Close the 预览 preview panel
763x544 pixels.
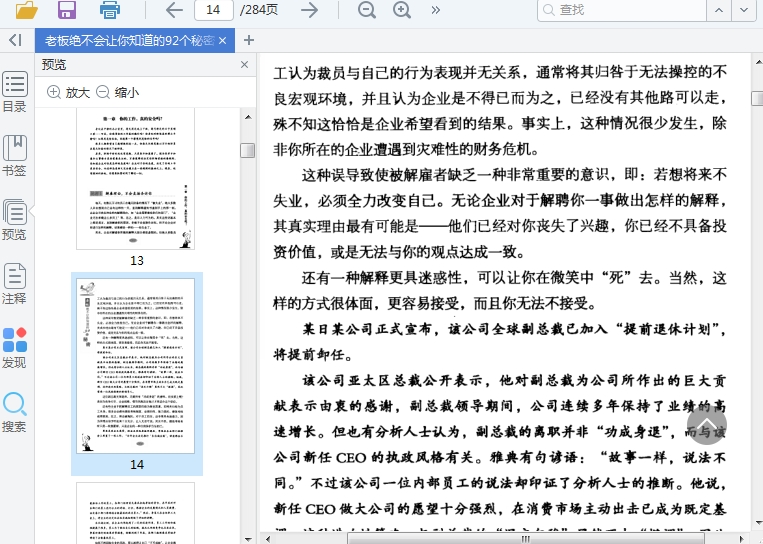coord(245,65)
